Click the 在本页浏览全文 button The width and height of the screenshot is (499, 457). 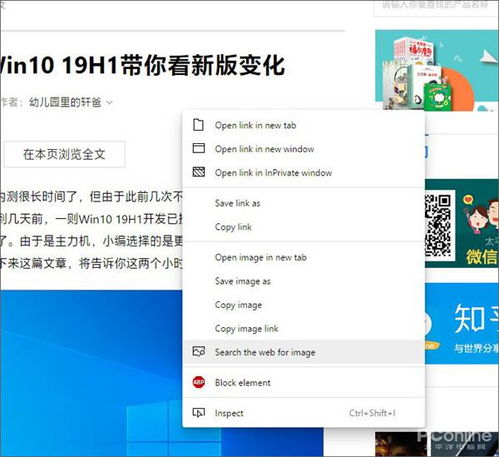pos(64,154)
